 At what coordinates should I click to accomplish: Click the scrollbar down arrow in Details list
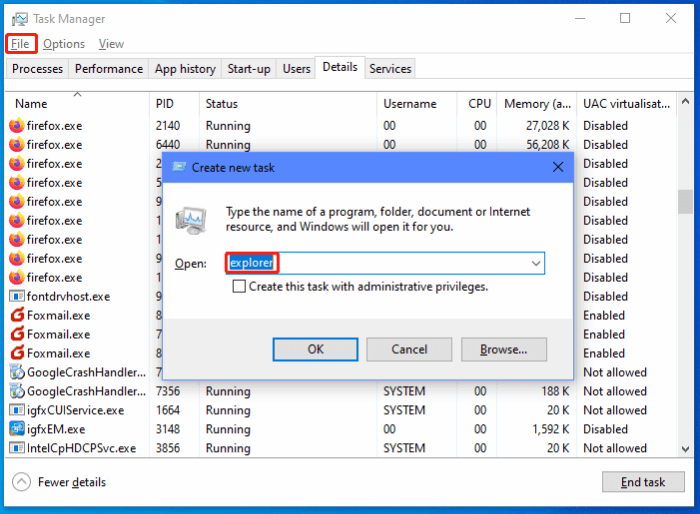(685, 449)
